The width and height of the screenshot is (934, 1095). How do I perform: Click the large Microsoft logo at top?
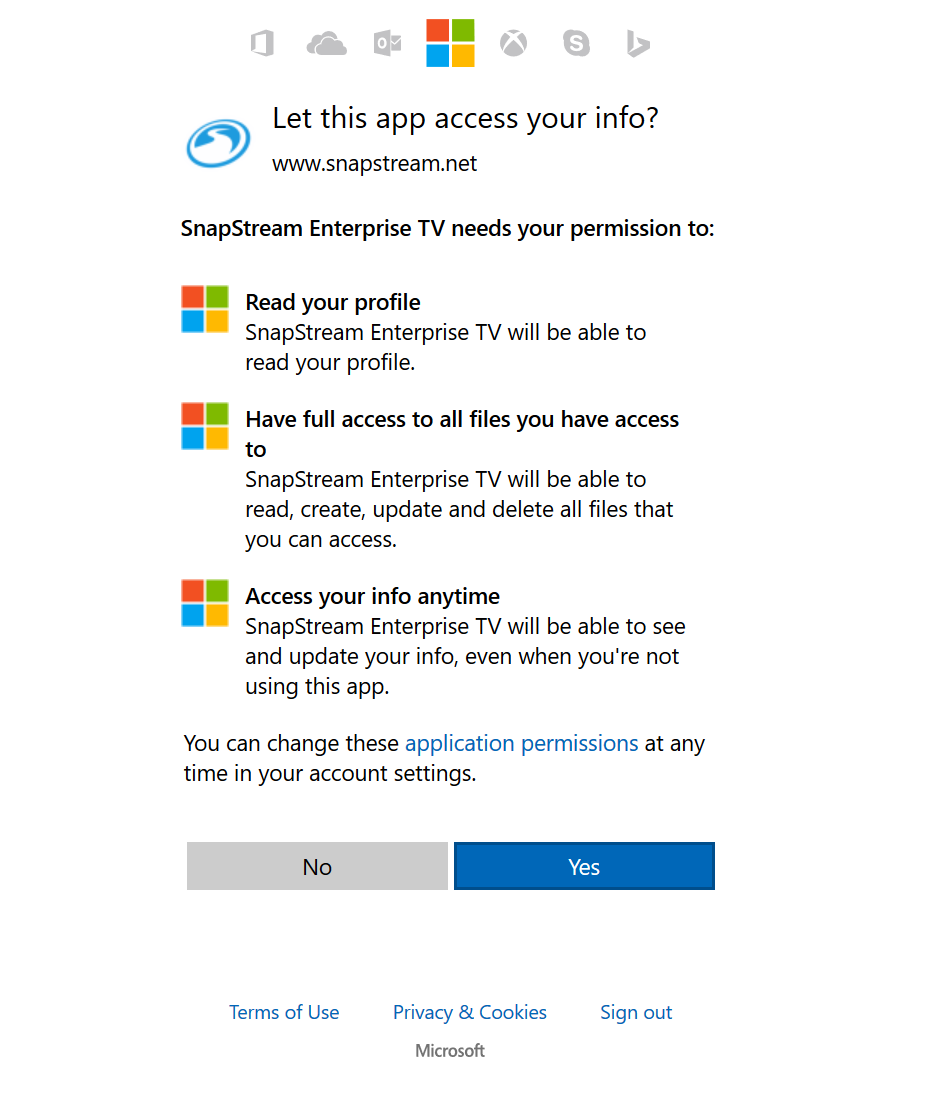(x=451, y=43)
